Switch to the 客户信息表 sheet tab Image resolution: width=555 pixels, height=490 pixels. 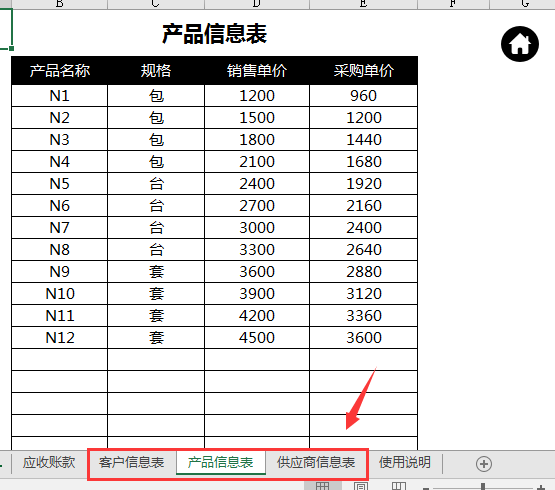132,462
